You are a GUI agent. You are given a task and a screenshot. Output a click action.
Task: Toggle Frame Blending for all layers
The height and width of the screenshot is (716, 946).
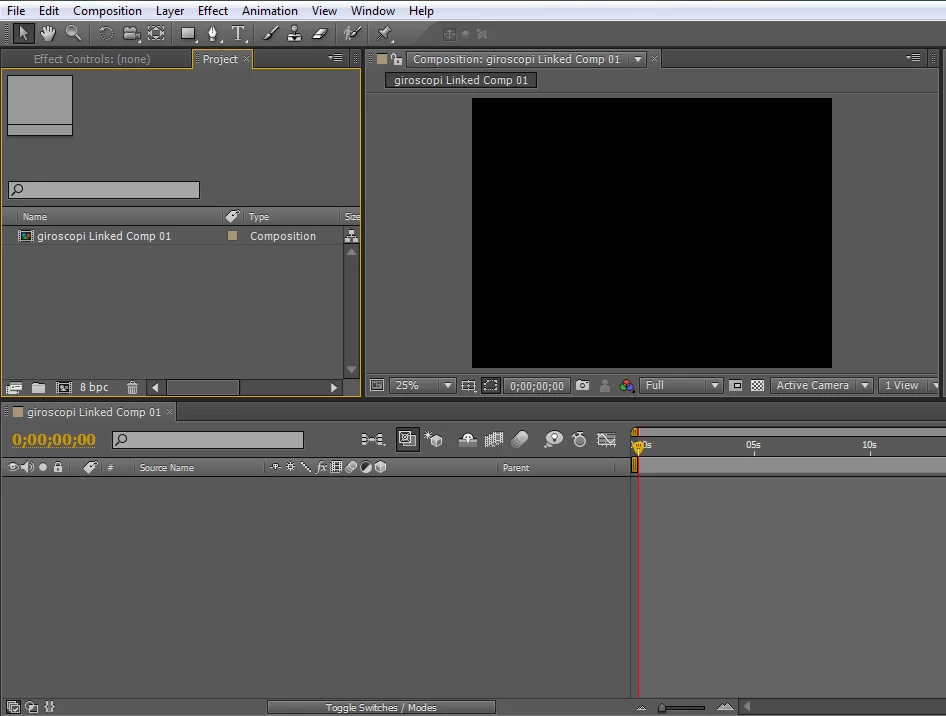494,439
